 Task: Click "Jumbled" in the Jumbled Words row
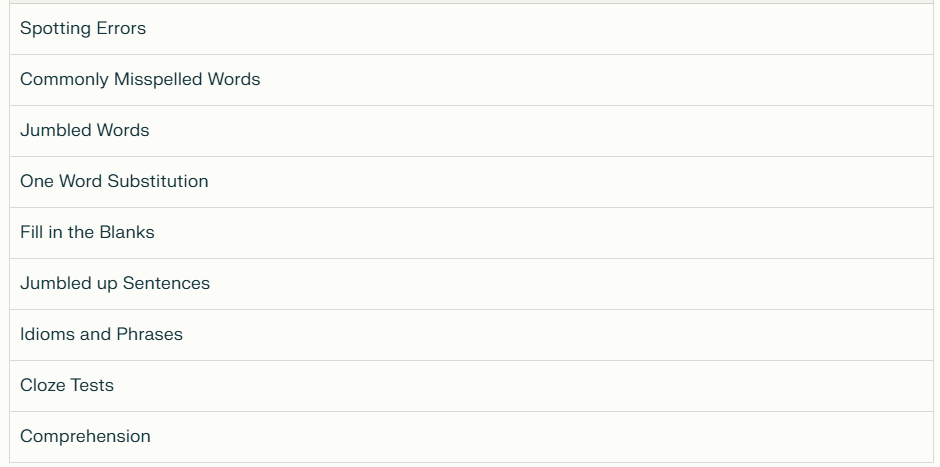tap(53, 131)
